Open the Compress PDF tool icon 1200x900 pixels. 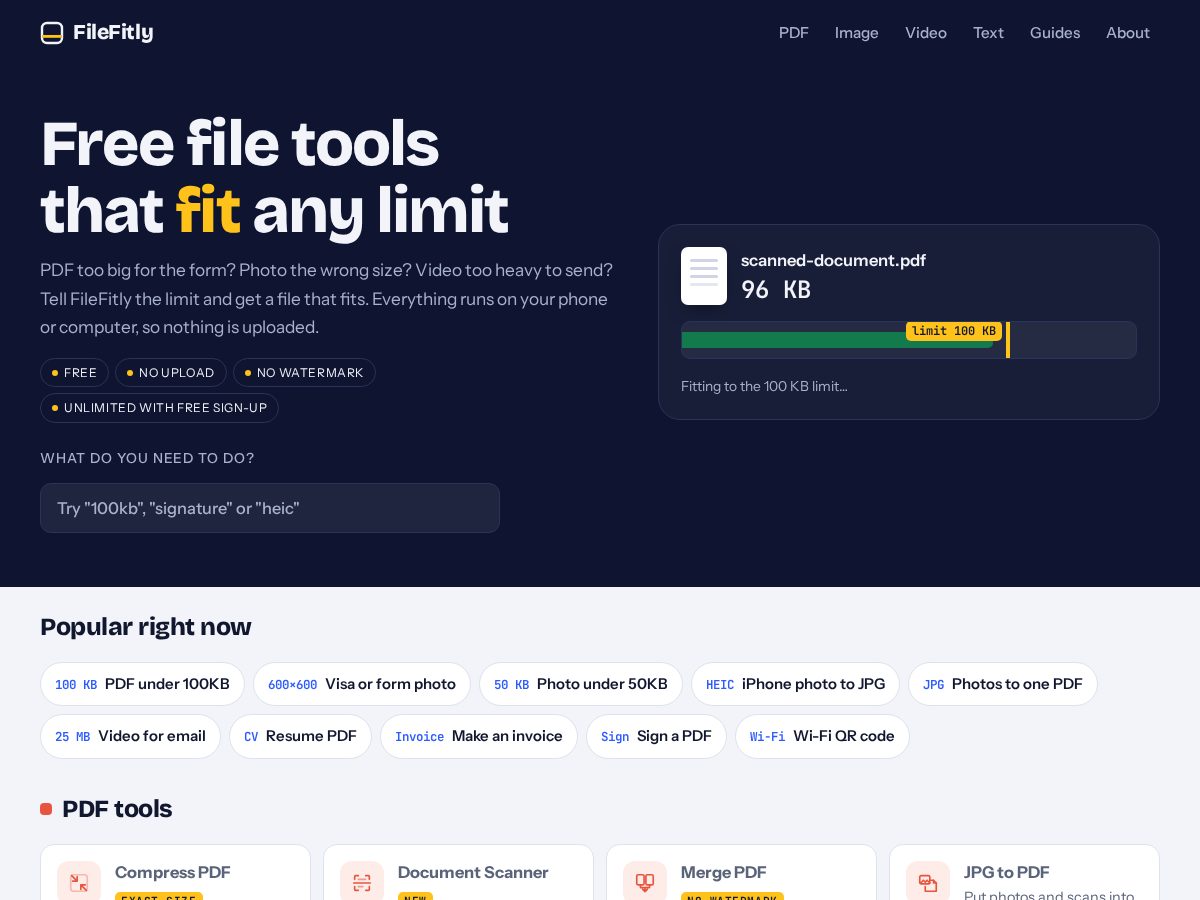point(79,883)
